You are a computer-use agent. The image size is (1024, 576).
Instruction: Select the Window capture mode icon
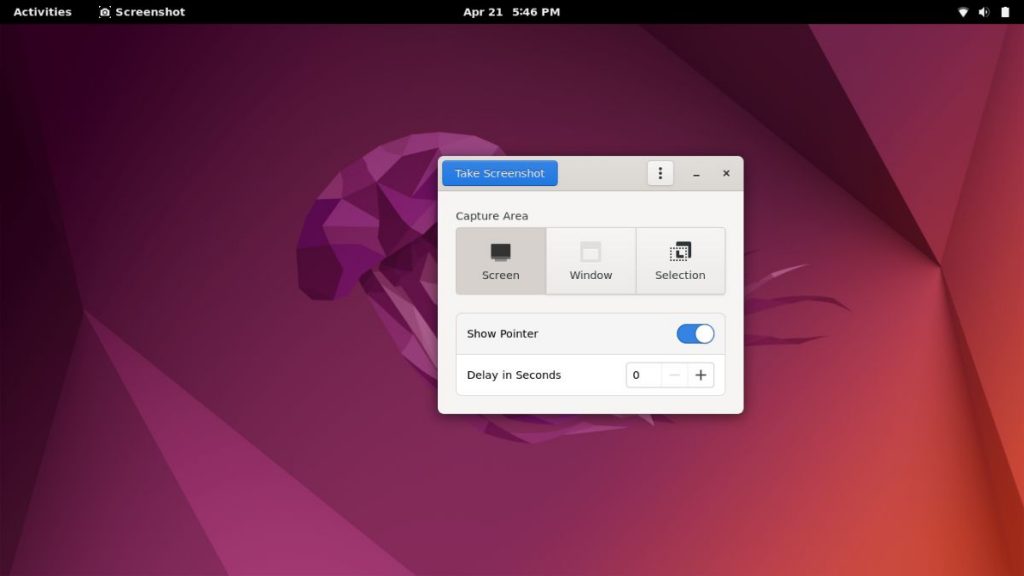[590, 251]
